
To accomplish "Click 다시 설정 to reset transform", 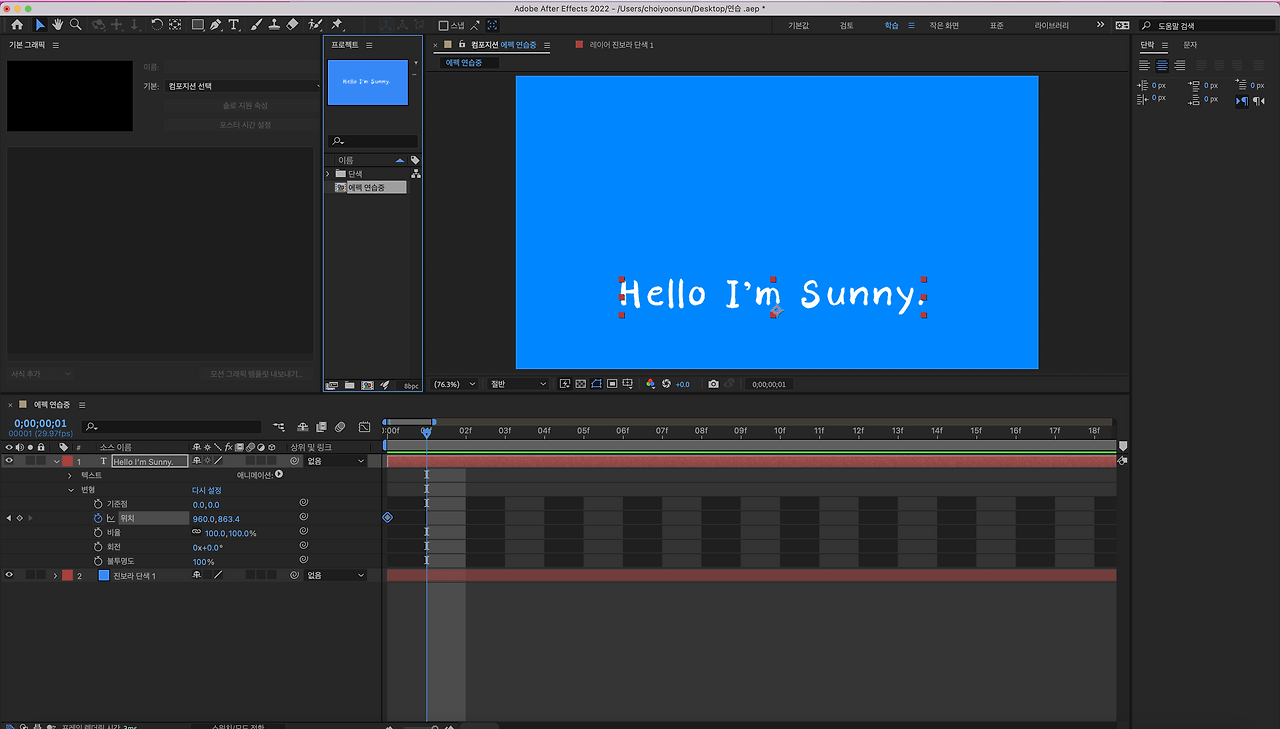I will [x=206, y=490].
